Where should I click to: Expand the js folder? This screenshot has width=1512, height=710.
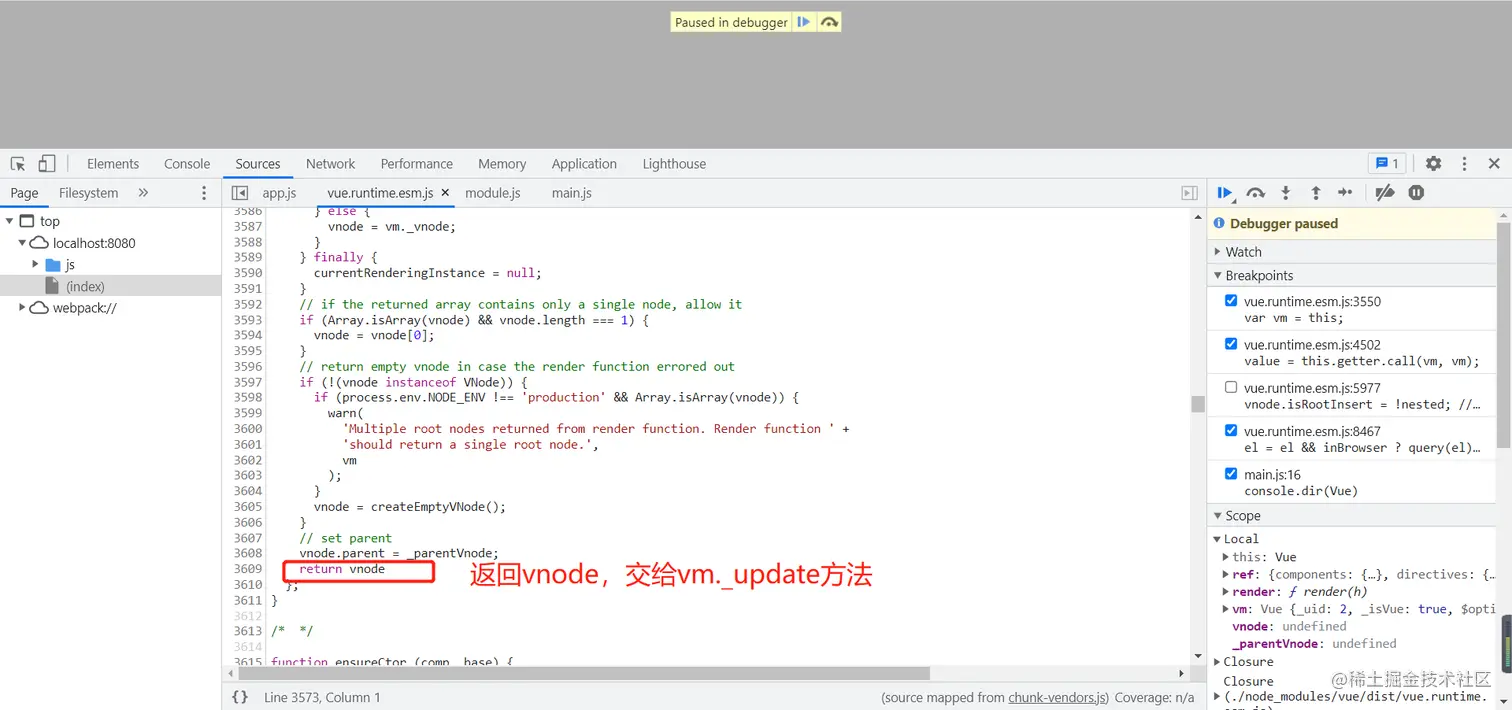[36, 265]
